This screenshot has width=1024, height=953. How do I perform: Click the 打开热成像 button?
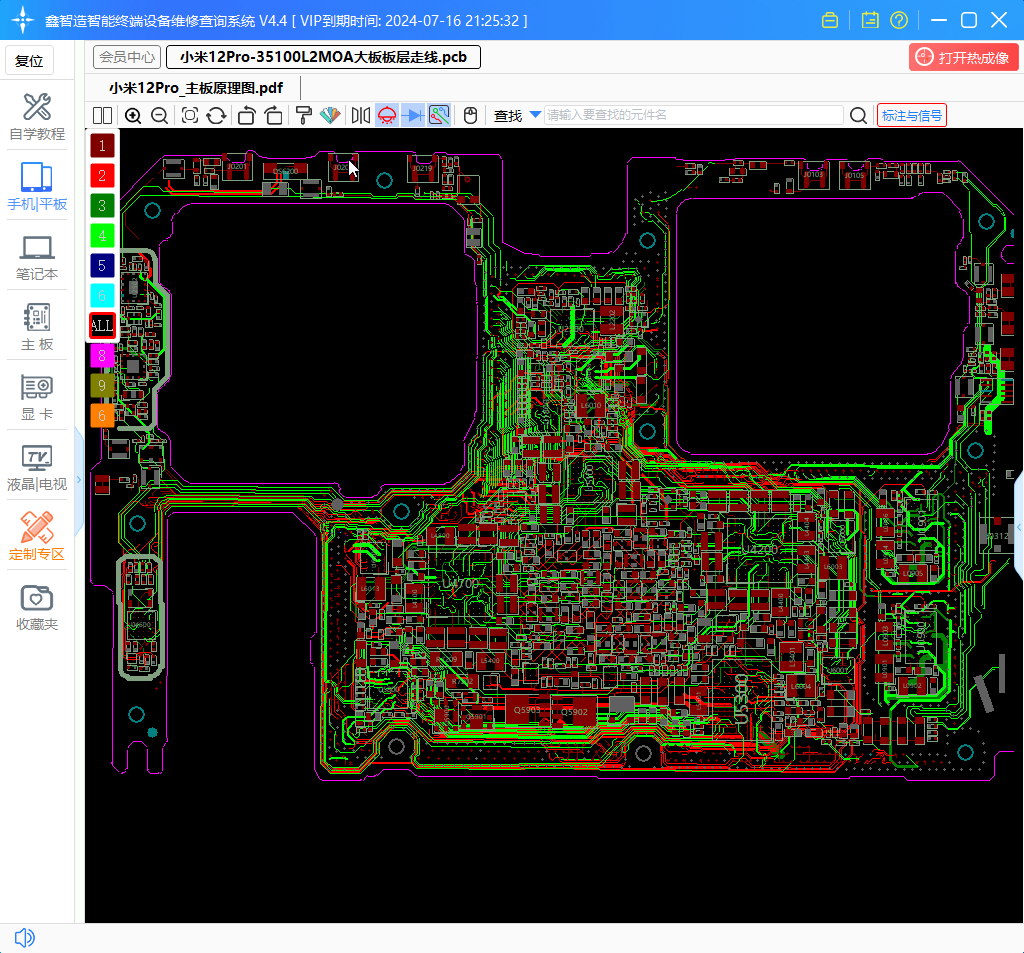[x=964, y=57]
